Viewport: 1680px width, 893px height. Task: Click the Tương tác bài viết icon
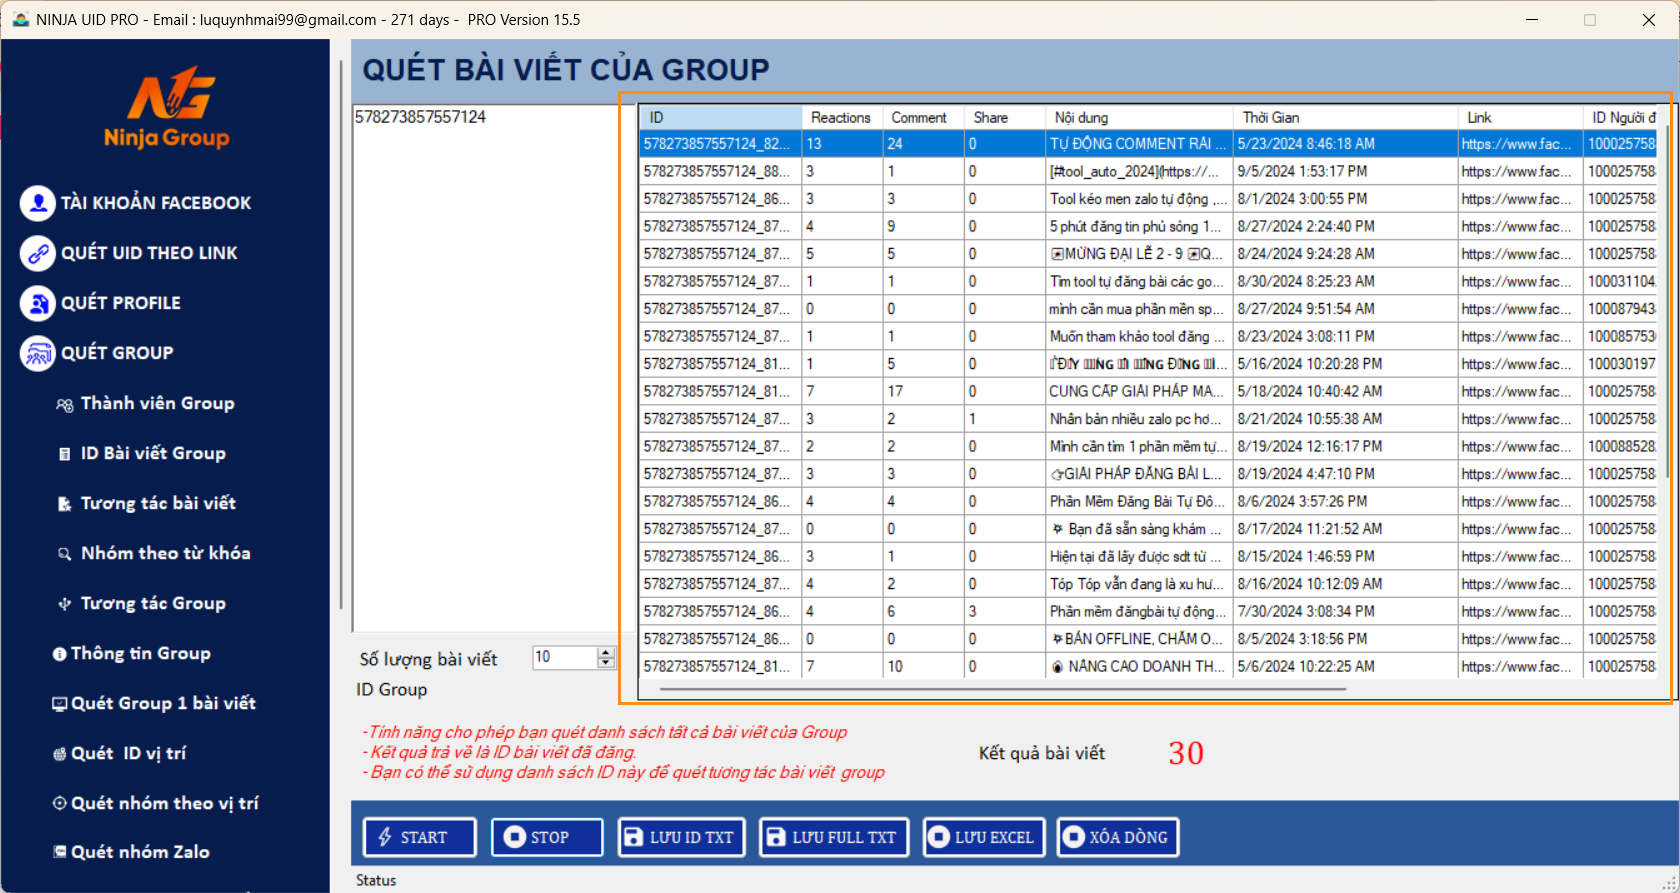point(65,504)
